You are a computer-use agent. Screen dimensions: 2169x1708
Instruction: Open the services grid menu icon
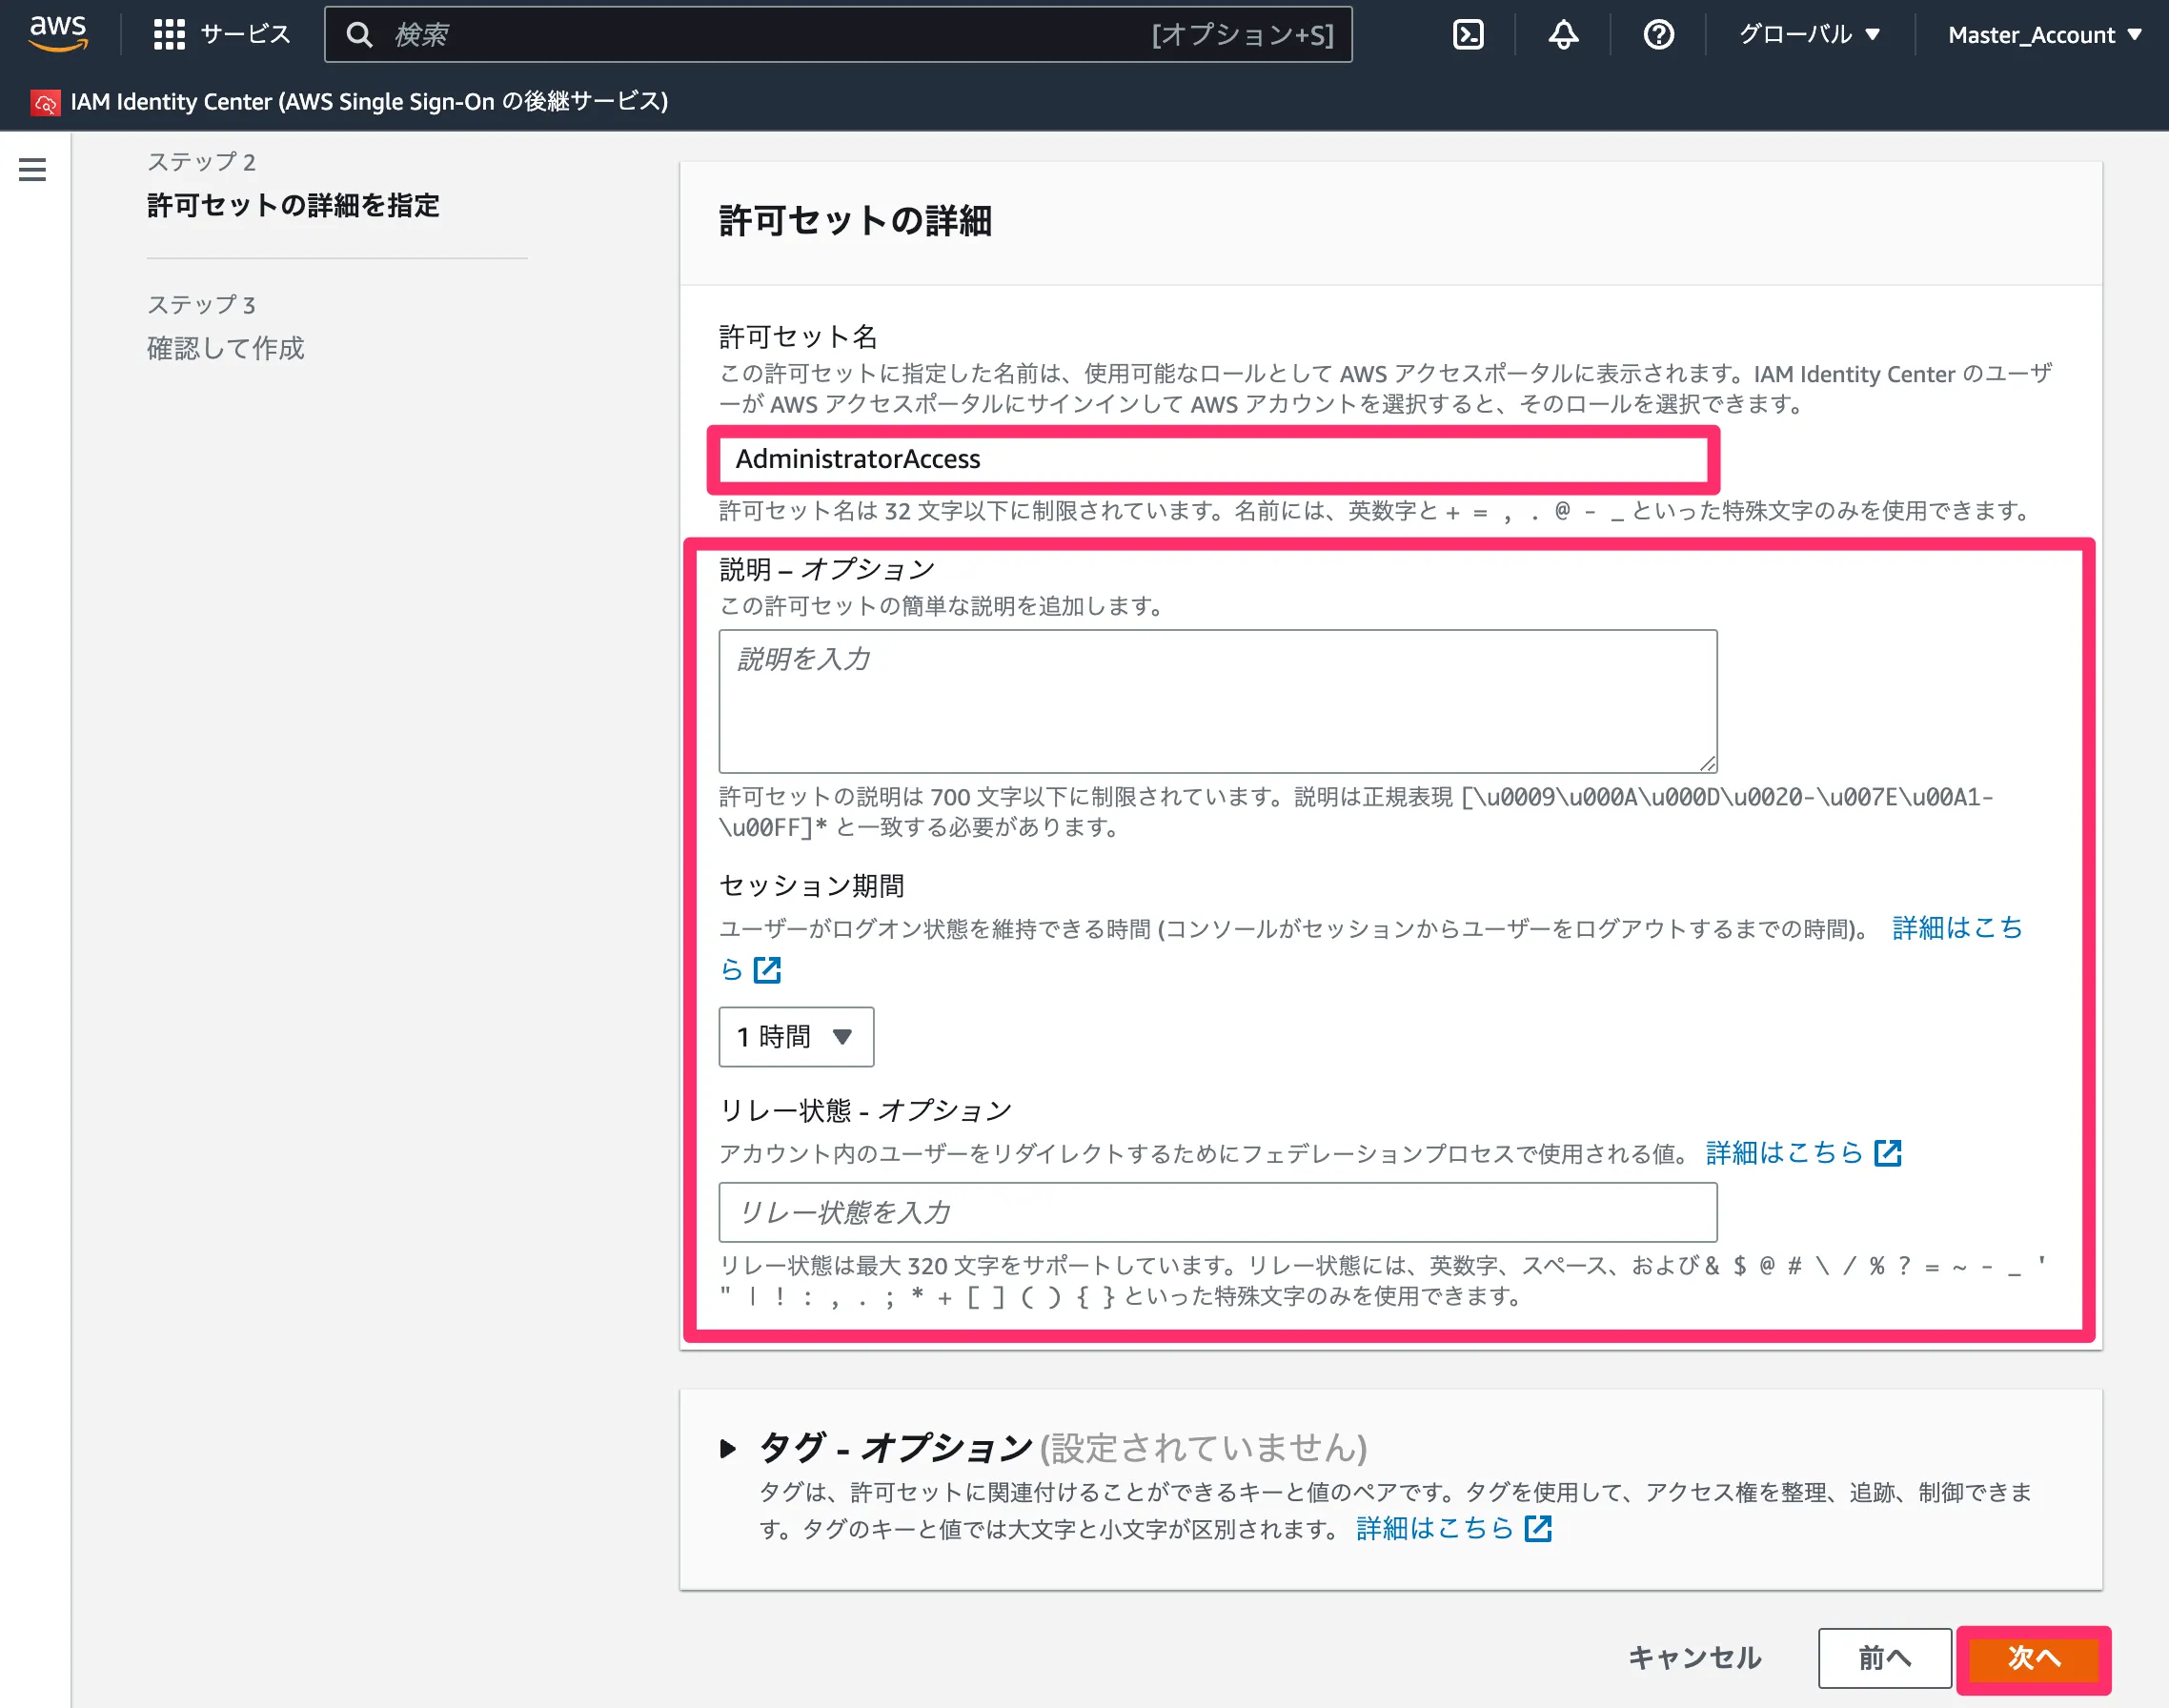point(169,35)
